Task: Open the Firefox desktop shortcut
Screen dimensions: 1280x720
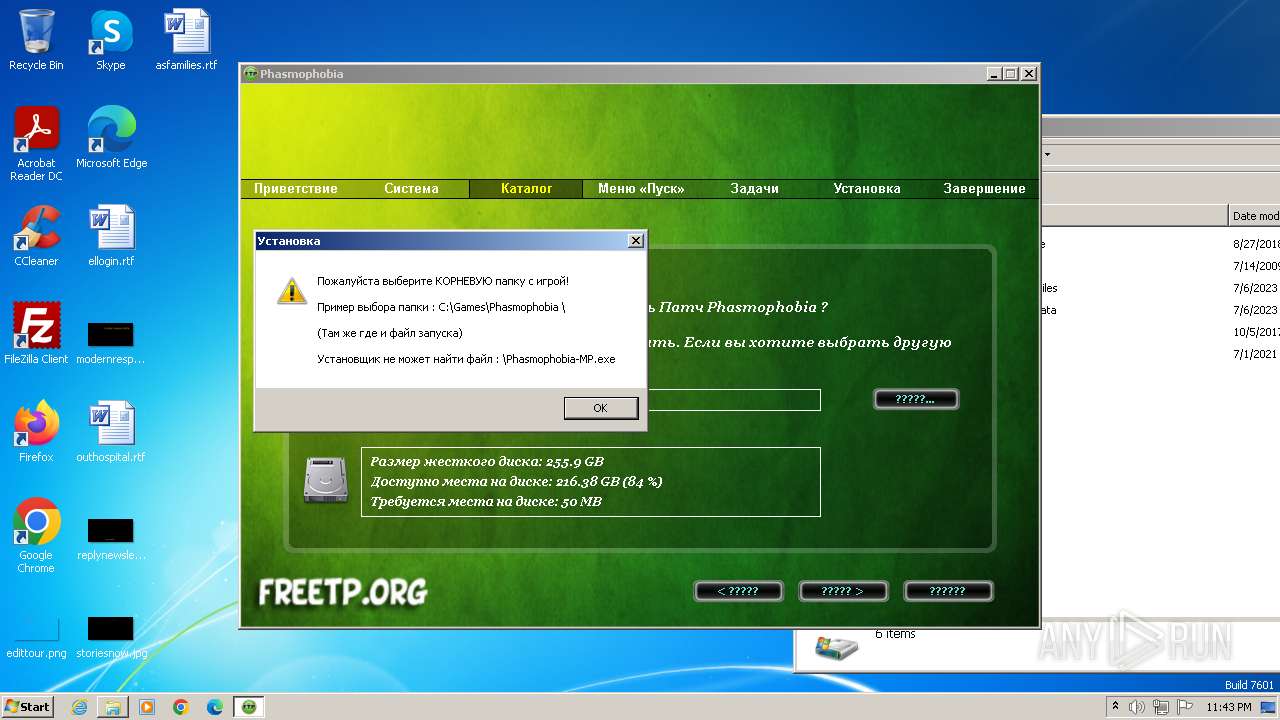Action: coord(36,432)
